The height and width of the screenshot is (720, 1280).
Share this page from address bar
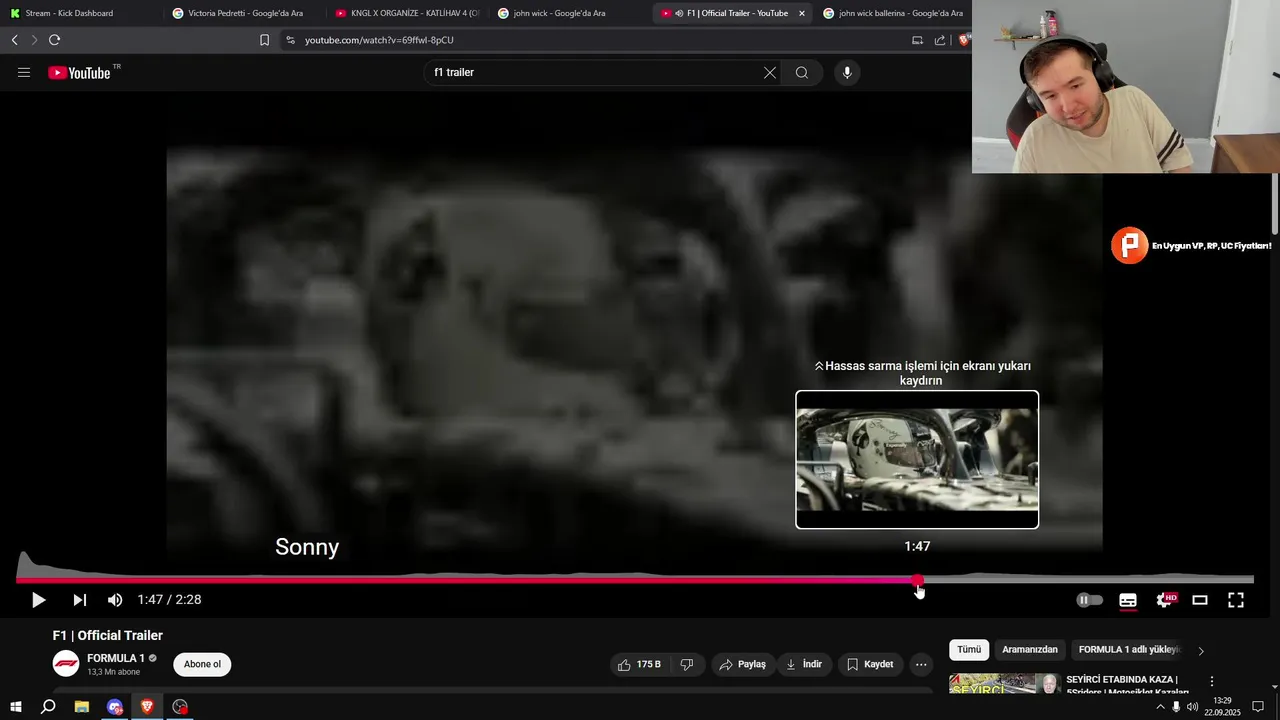click(940, 40)
